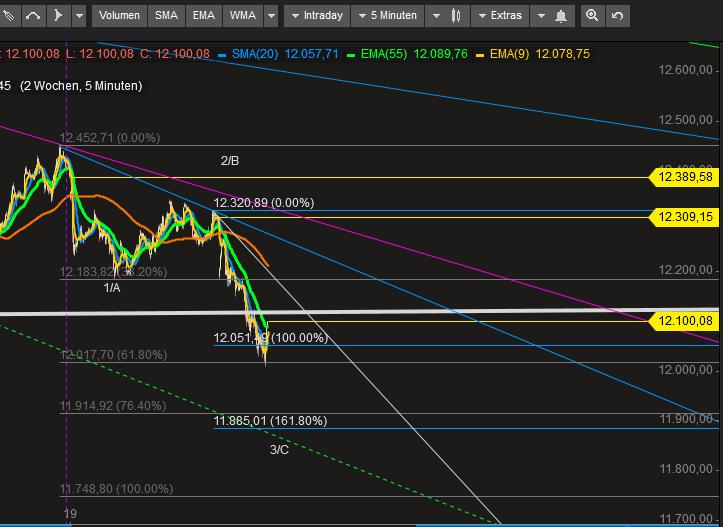Click the low value L: 12.100,08
The image size is (723, 527).
[100, 54]
